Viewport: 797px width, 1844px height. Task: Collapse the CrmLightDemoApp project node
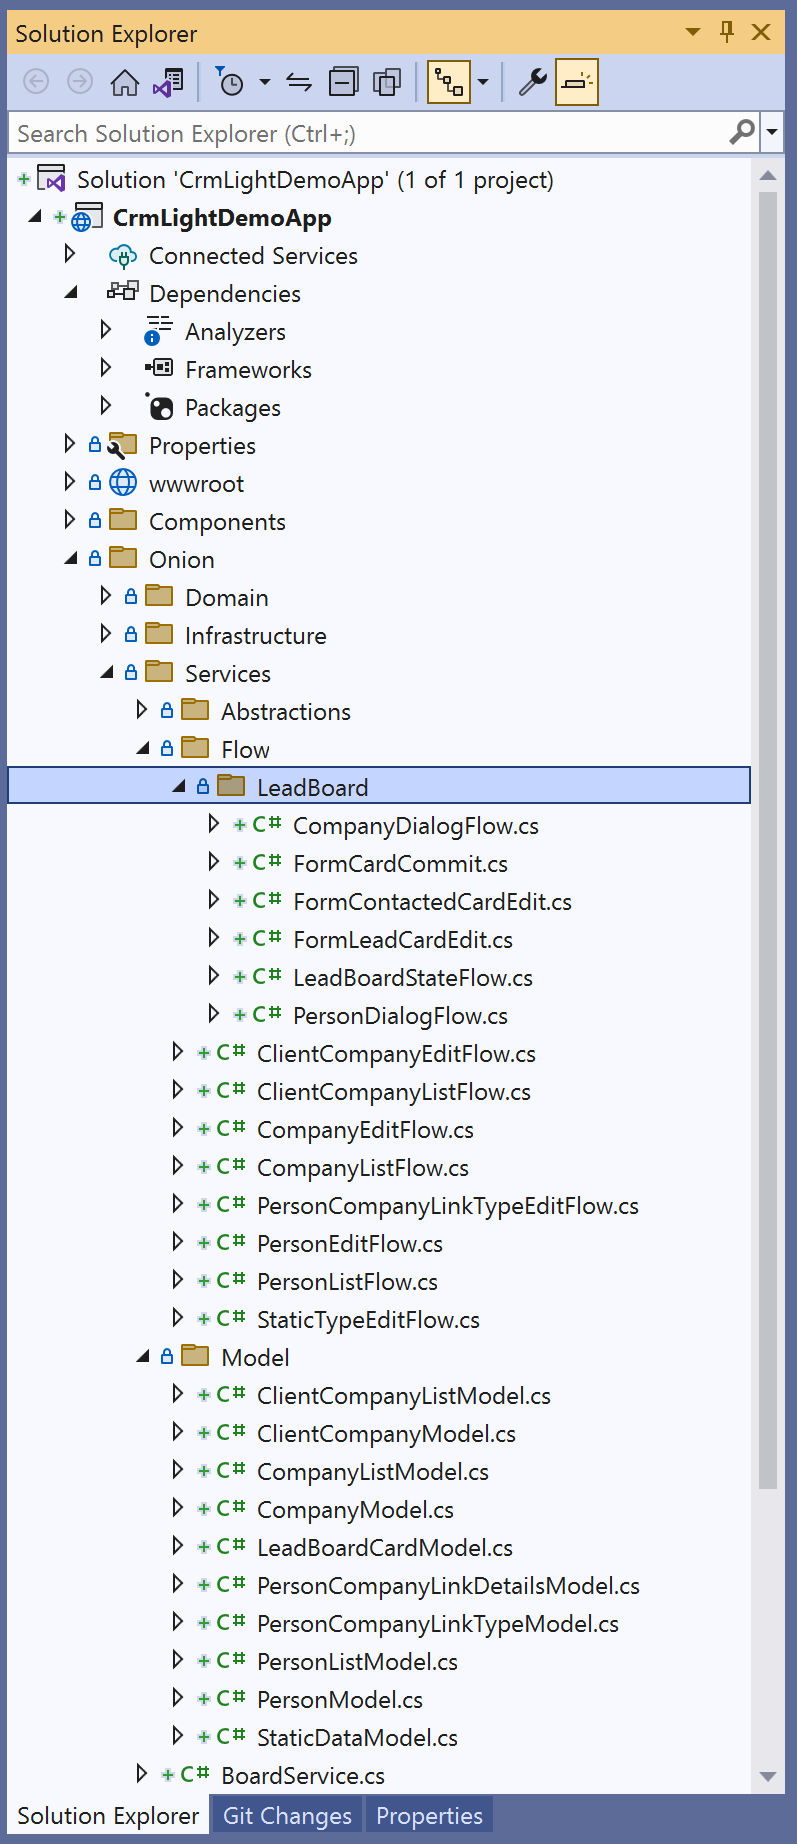point(35,217)
